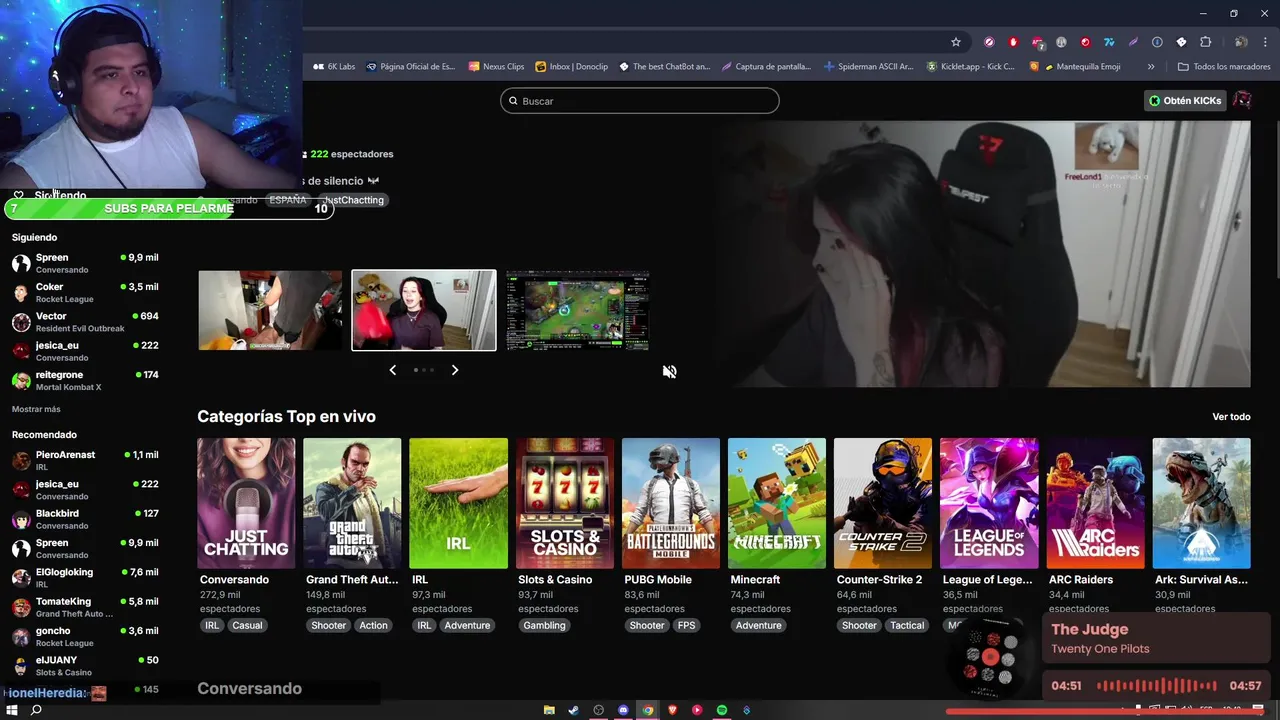Click the TomateKing channel avatar
Screen dimensions: 1280x720
pyautogui.click(x=21, y=608)
